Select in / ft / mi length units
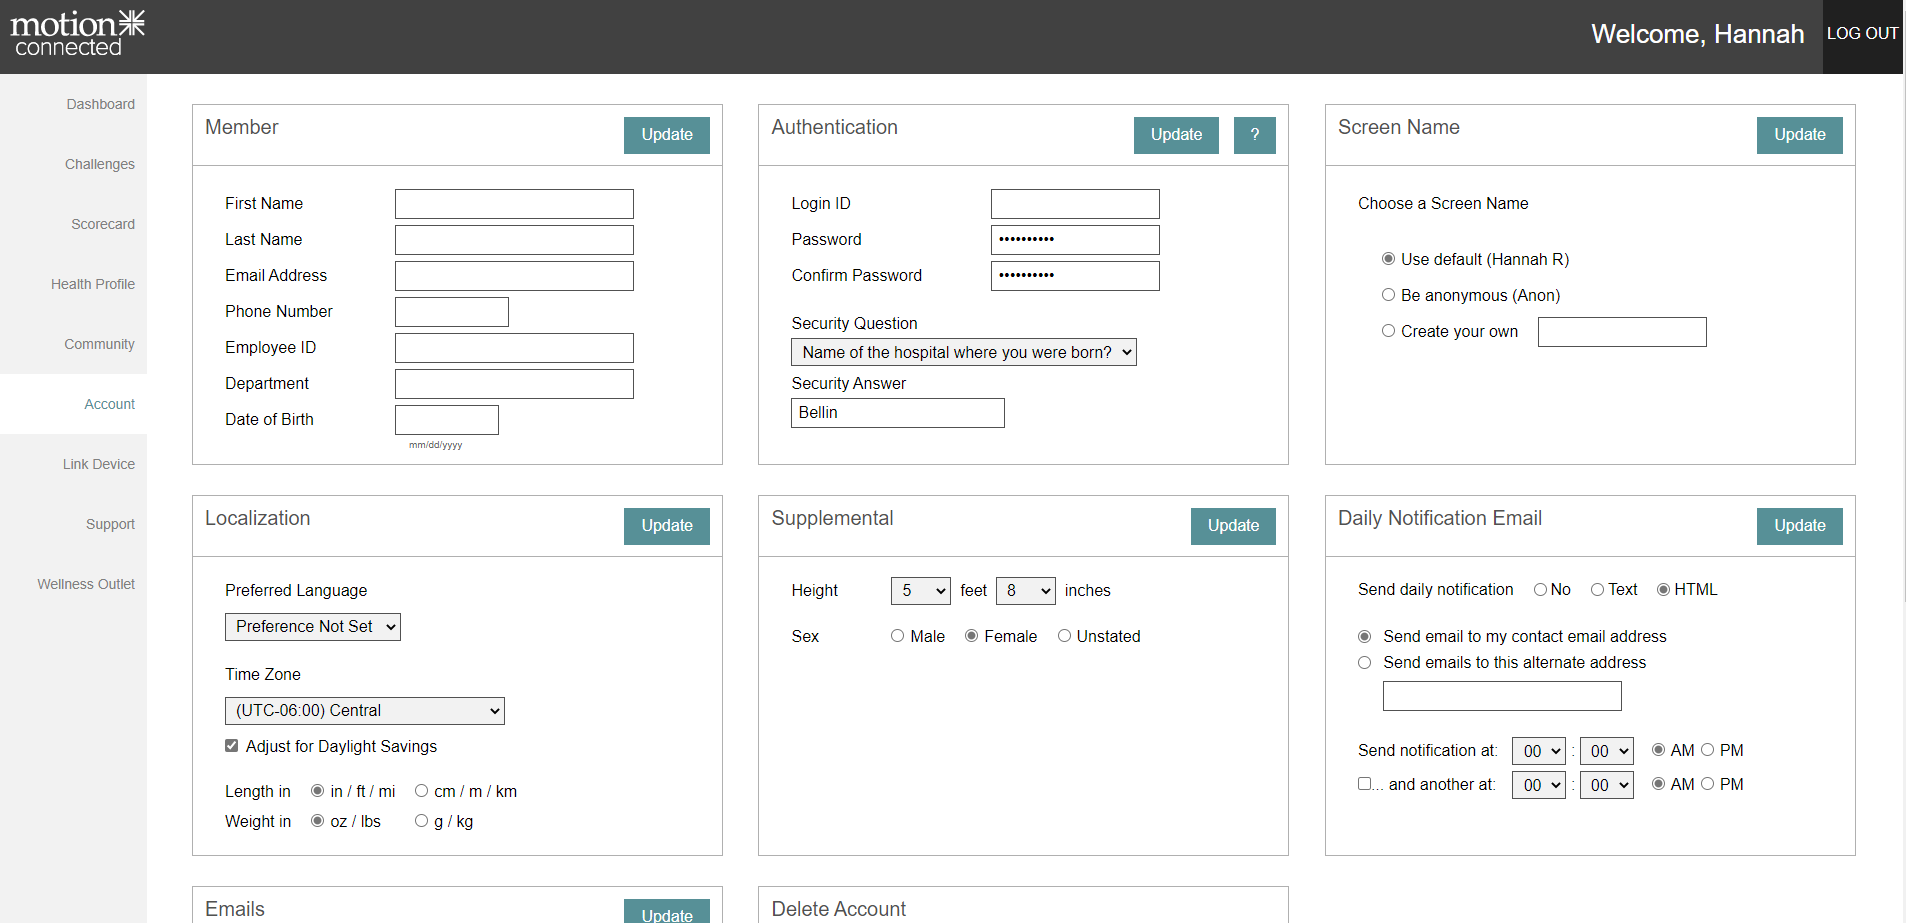Viewport: 1906px width, 923px height. click(x=317, y=791)
